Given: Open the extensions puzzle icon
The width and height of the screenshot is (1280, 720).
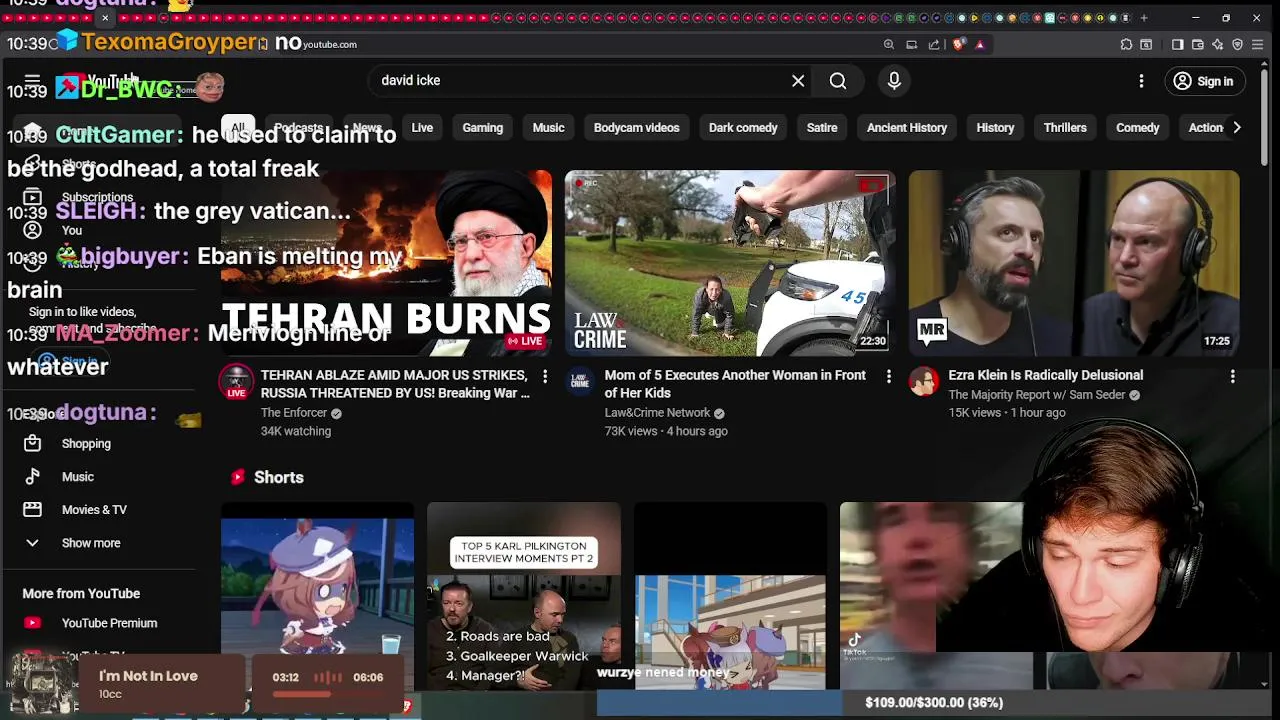Looking at the screenshot, I should [1126, 44].
